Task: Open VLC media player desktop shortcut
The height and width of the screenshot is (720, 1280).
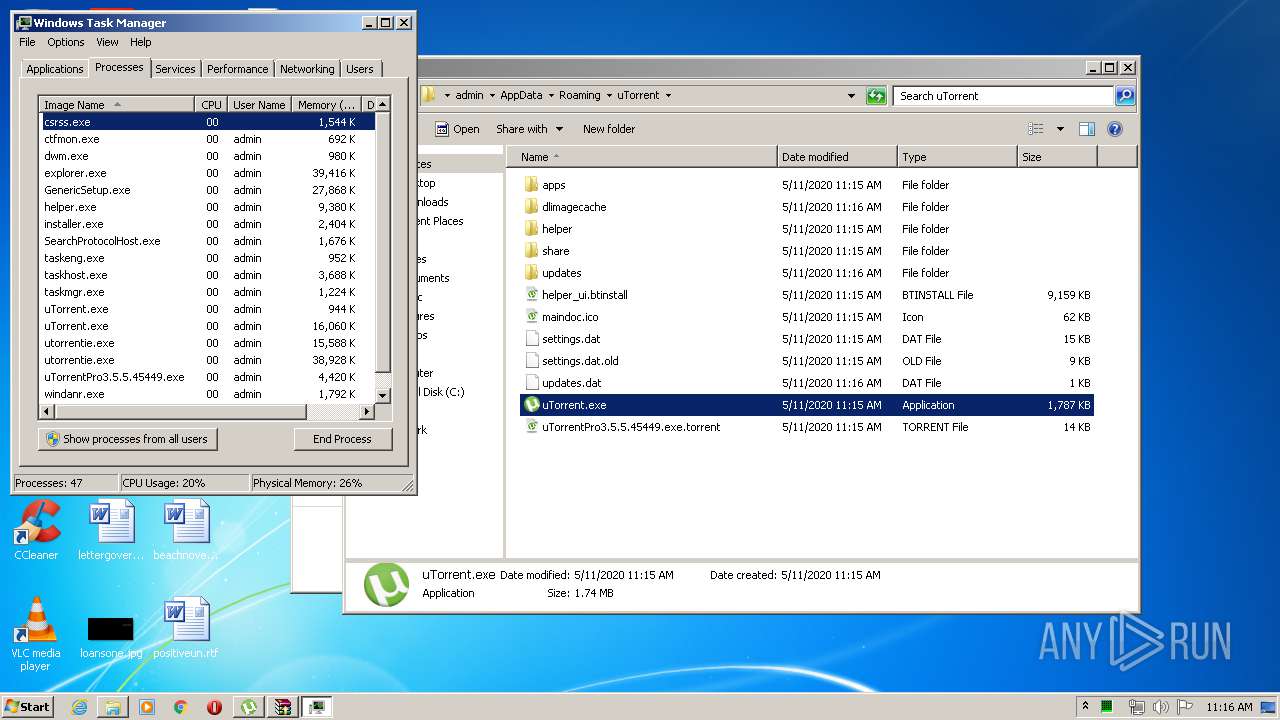Action: [x=36, y=634]
